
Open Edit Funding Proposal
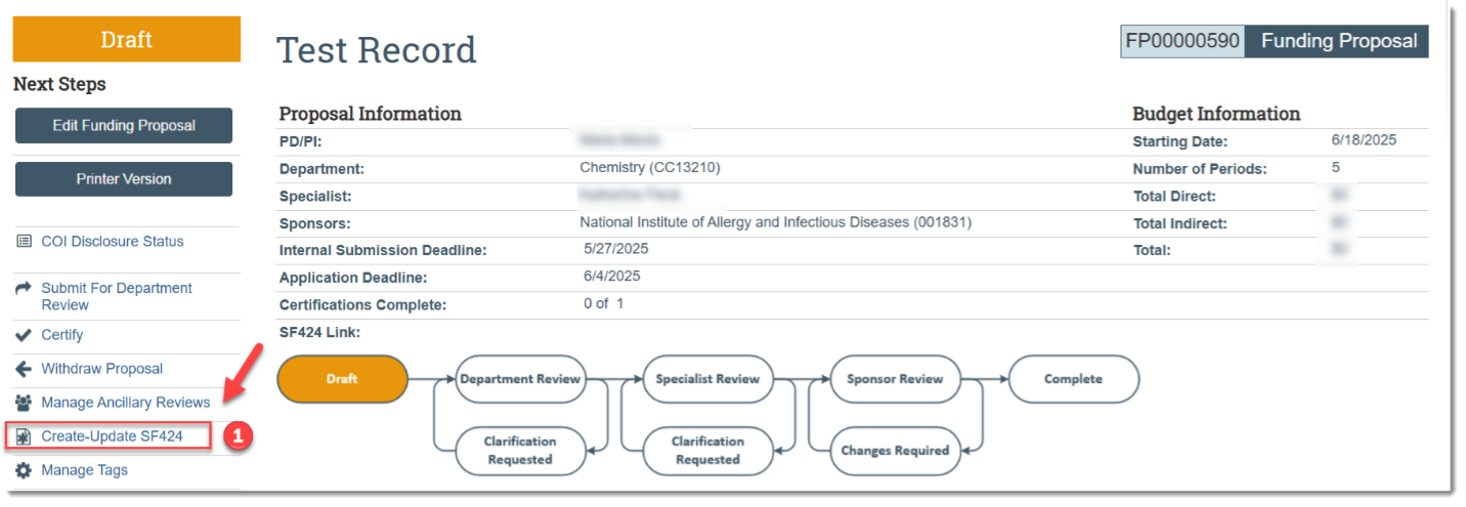[124, 126]
